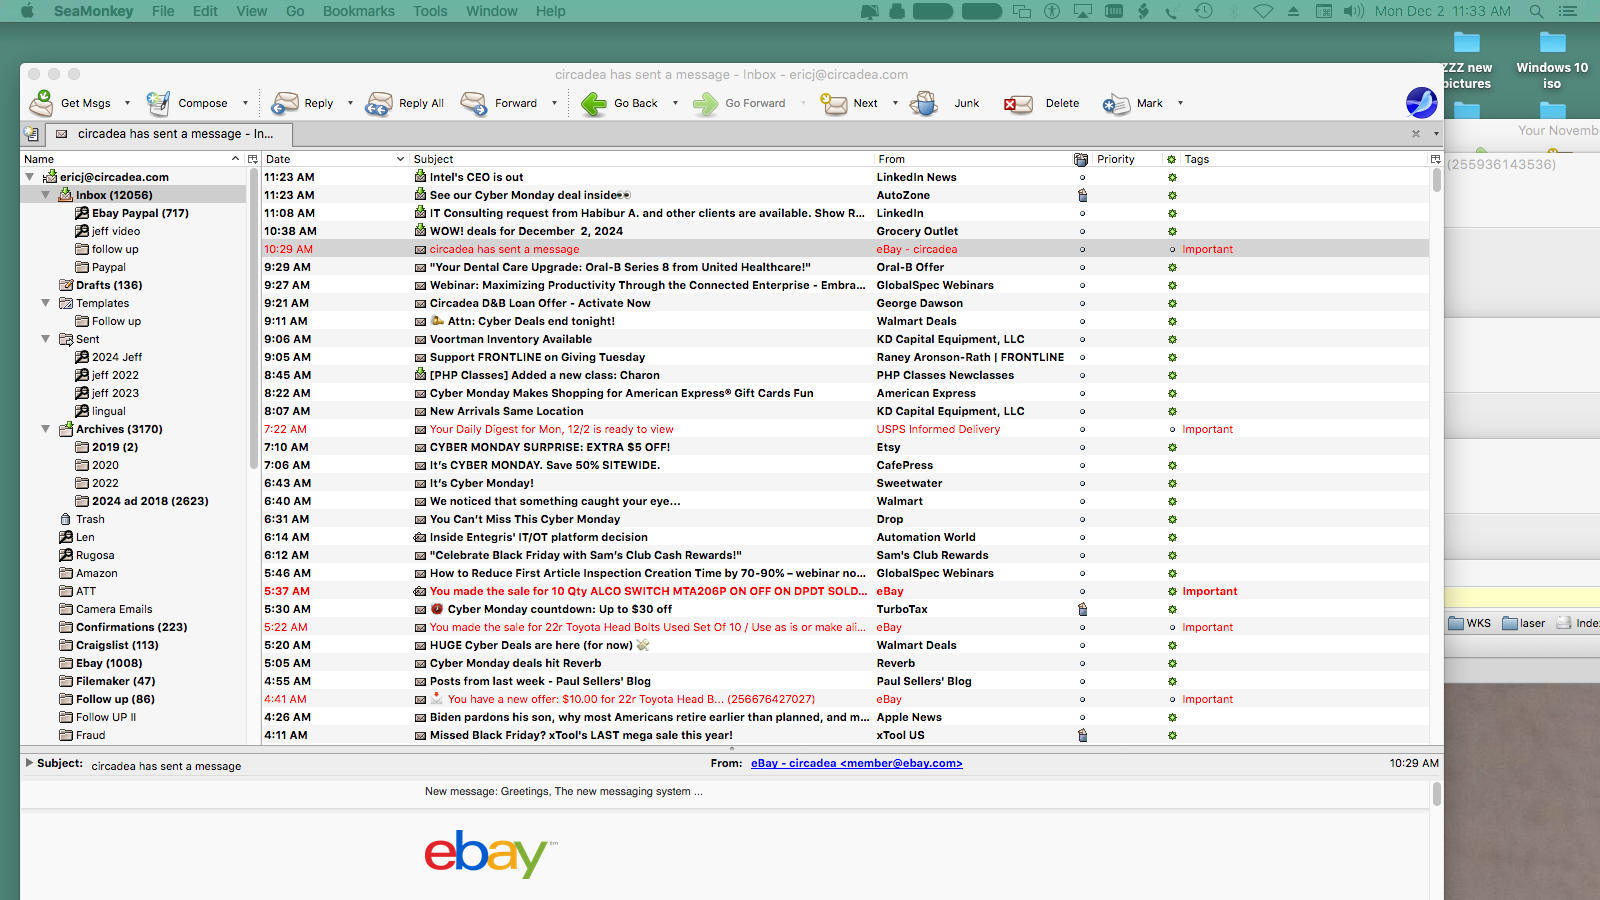Click the Get Msgs toolbar icon
This screenshot has height=900, width=1600.
click(x=42, y=103)
